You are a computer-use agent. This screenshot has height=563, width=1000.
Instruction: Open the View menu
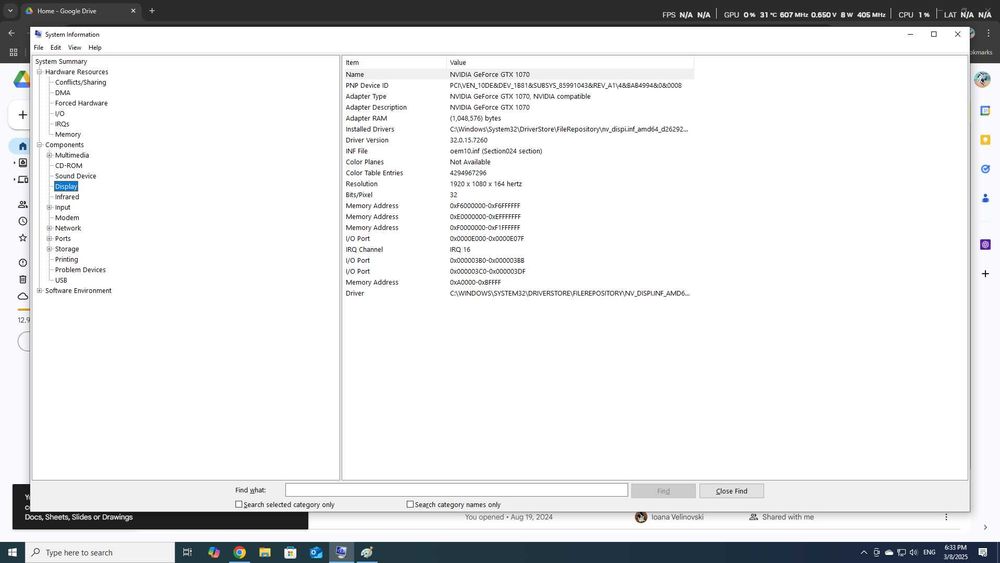(x=75, y=48)
